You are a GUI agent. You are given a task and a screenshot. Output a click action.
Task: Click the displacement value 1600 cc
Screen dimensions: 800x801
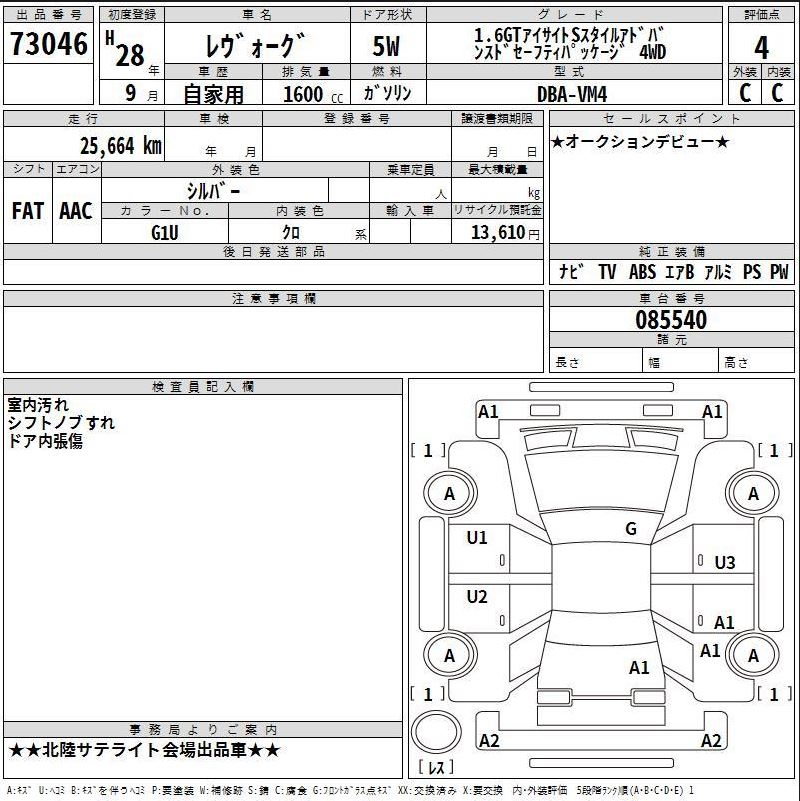point(312,94)
